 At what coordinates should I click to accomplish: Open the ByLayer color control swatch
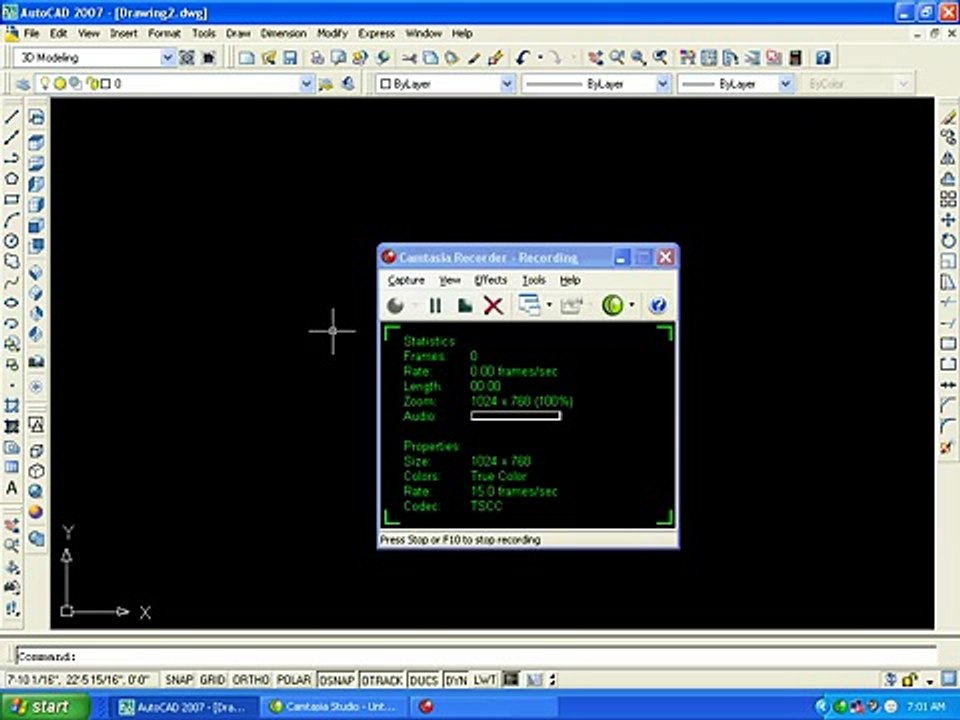445,84
